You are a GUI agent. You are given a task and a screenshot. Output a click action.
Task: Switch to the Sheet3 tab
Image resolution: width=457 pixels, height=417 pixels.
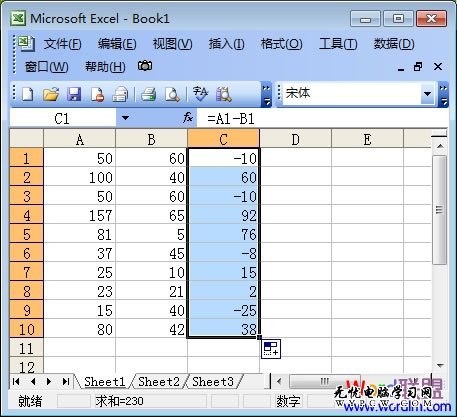click(x=213, y=381)
